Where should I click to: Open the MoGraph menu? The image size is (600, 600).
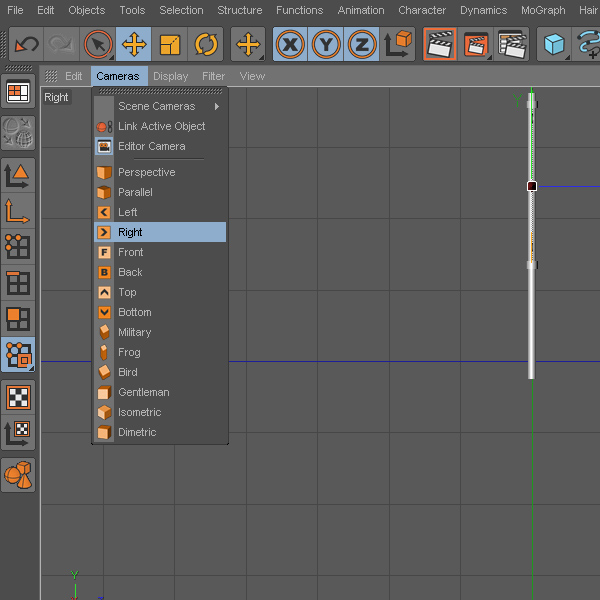[543, 10]
